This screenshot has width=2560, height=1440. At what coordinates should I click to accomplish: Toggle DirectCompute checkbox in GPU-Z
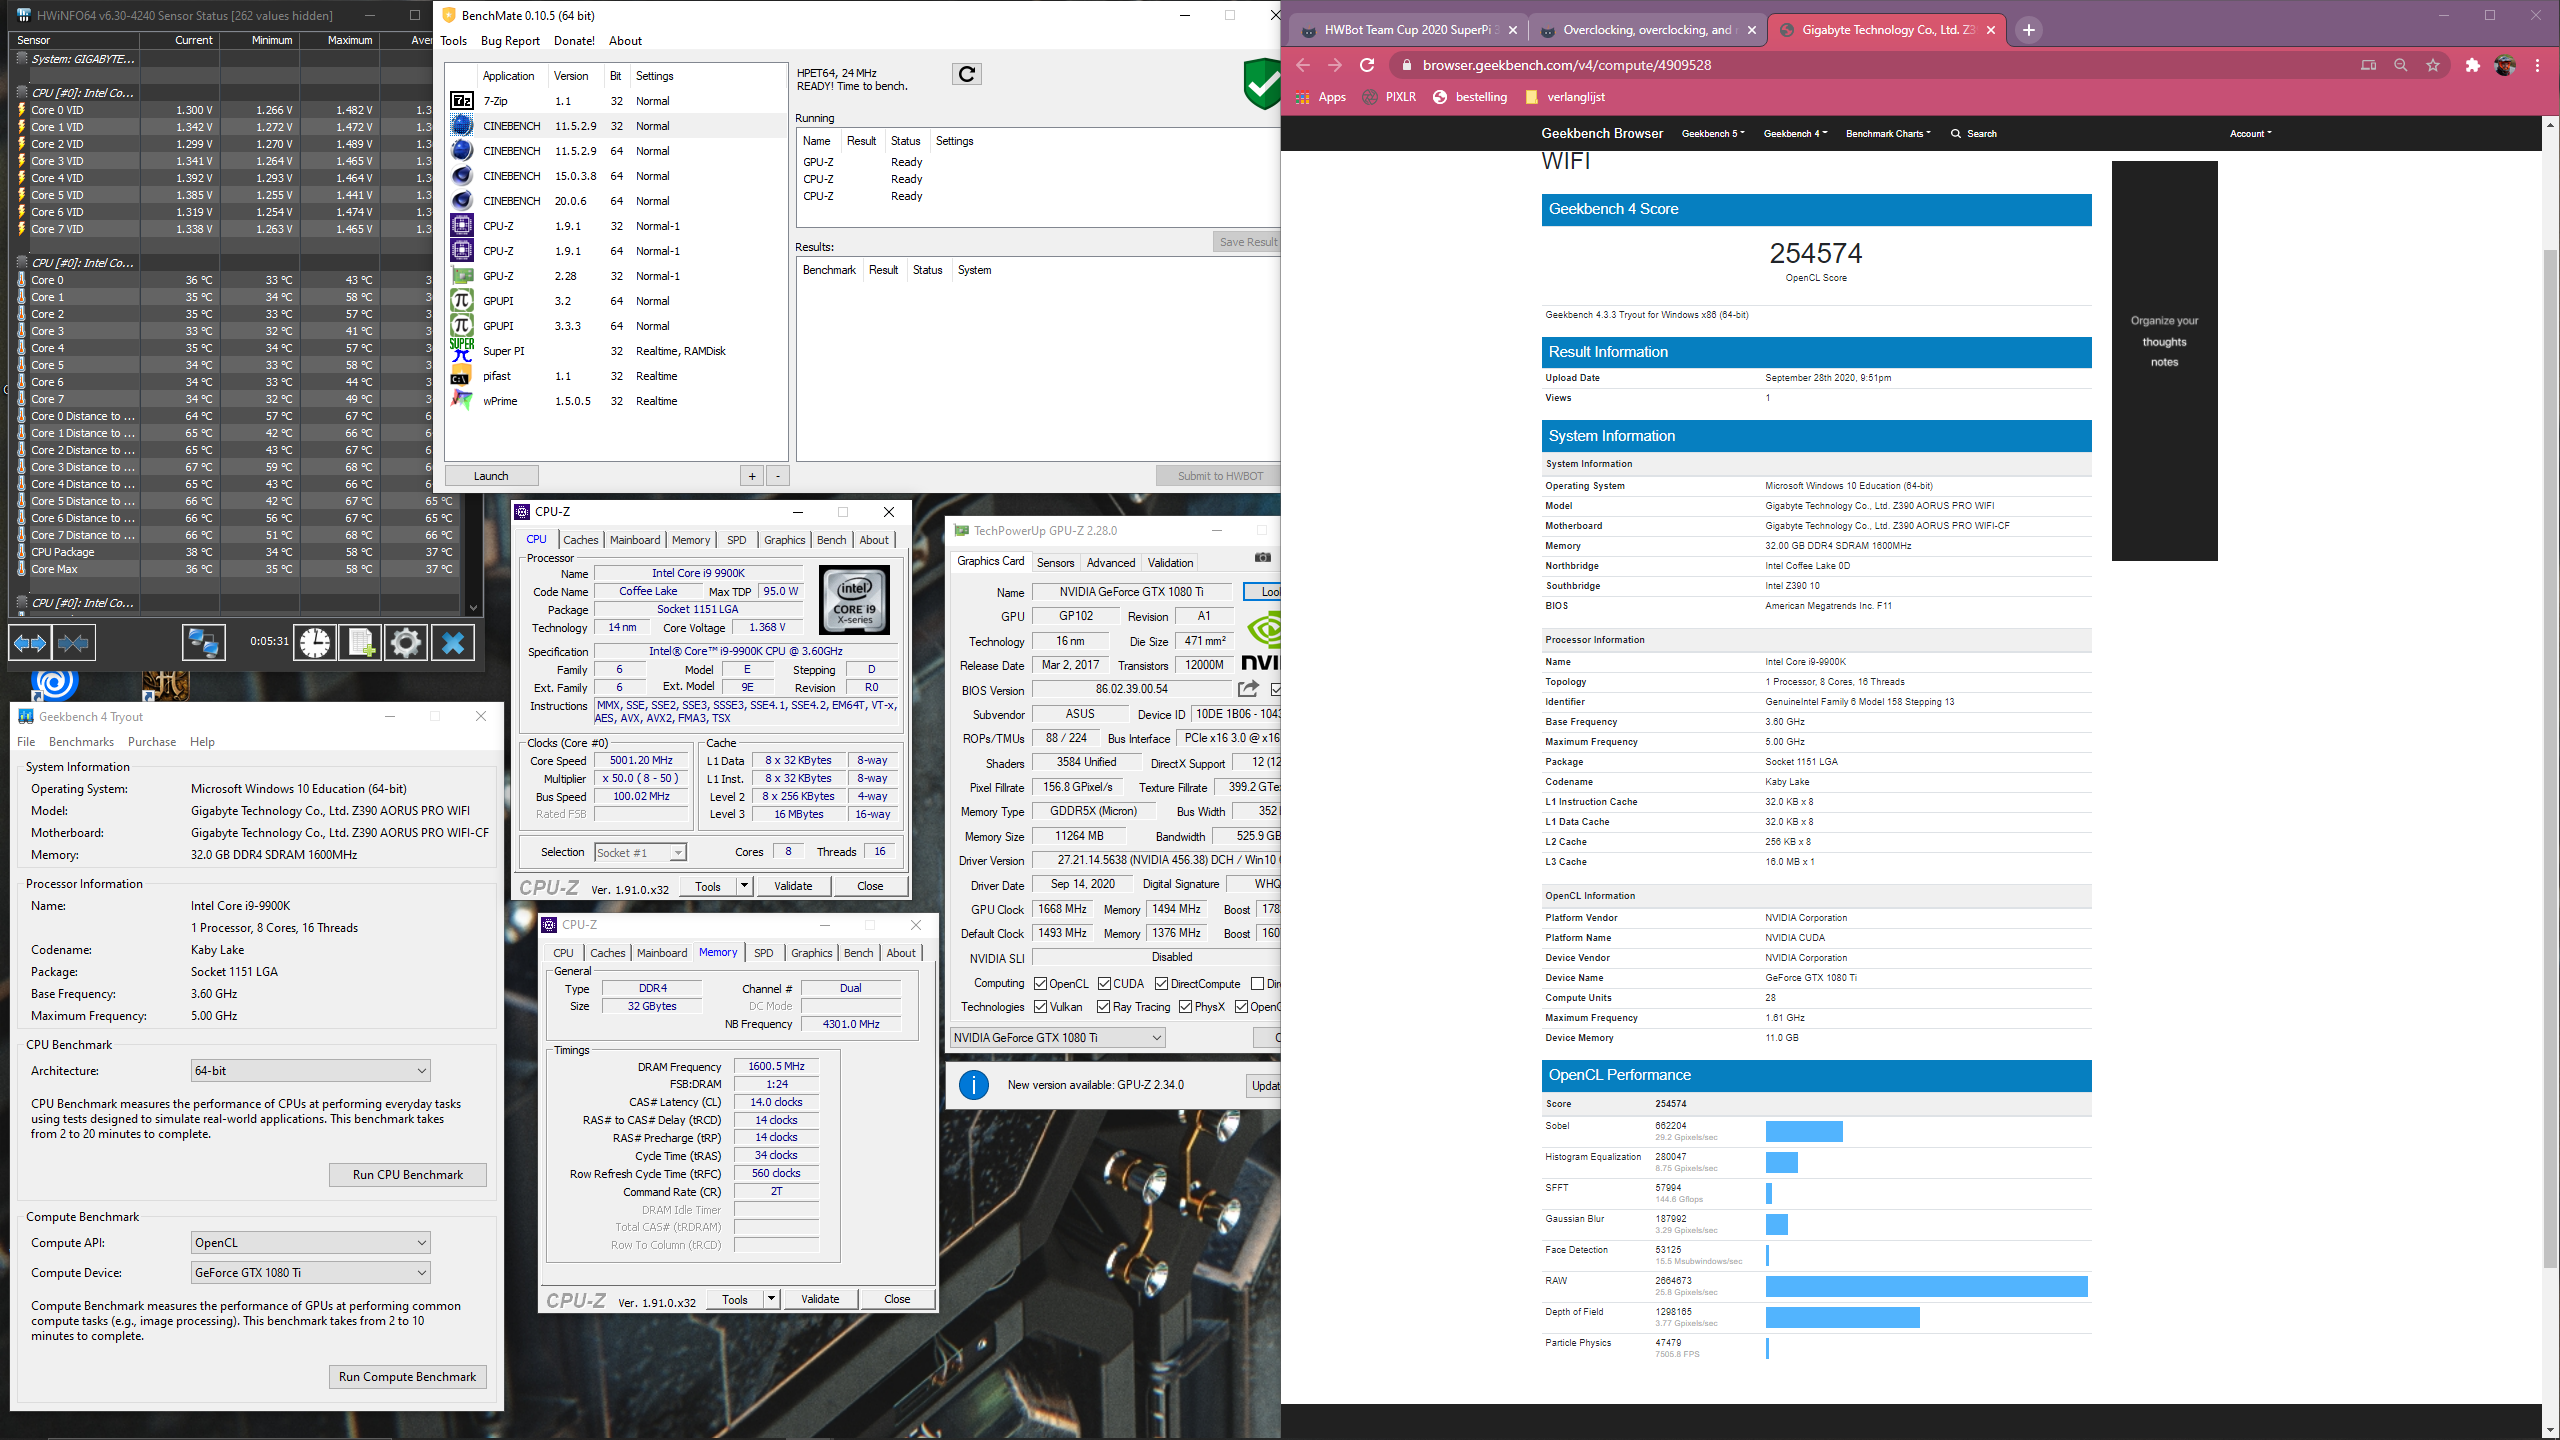(1161, 984)
